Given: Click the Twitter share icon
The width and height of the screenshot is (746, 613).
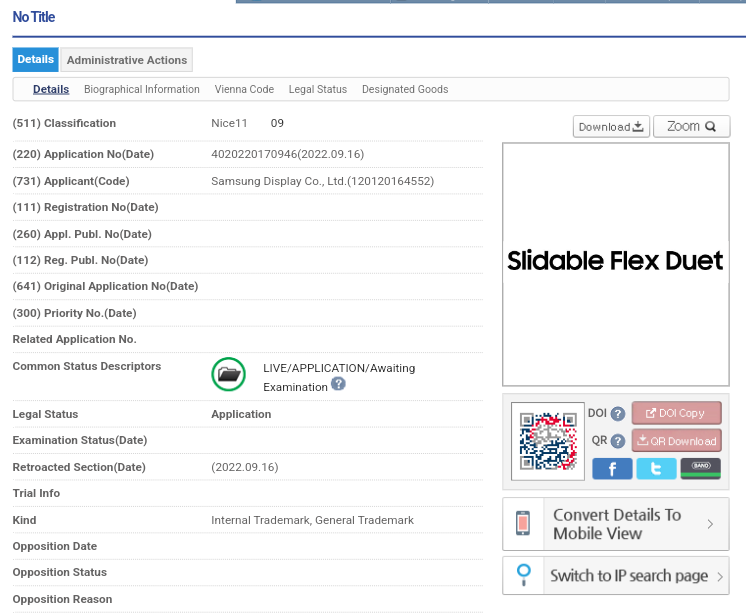Looking at the screenshot, I should pos(656,469).
